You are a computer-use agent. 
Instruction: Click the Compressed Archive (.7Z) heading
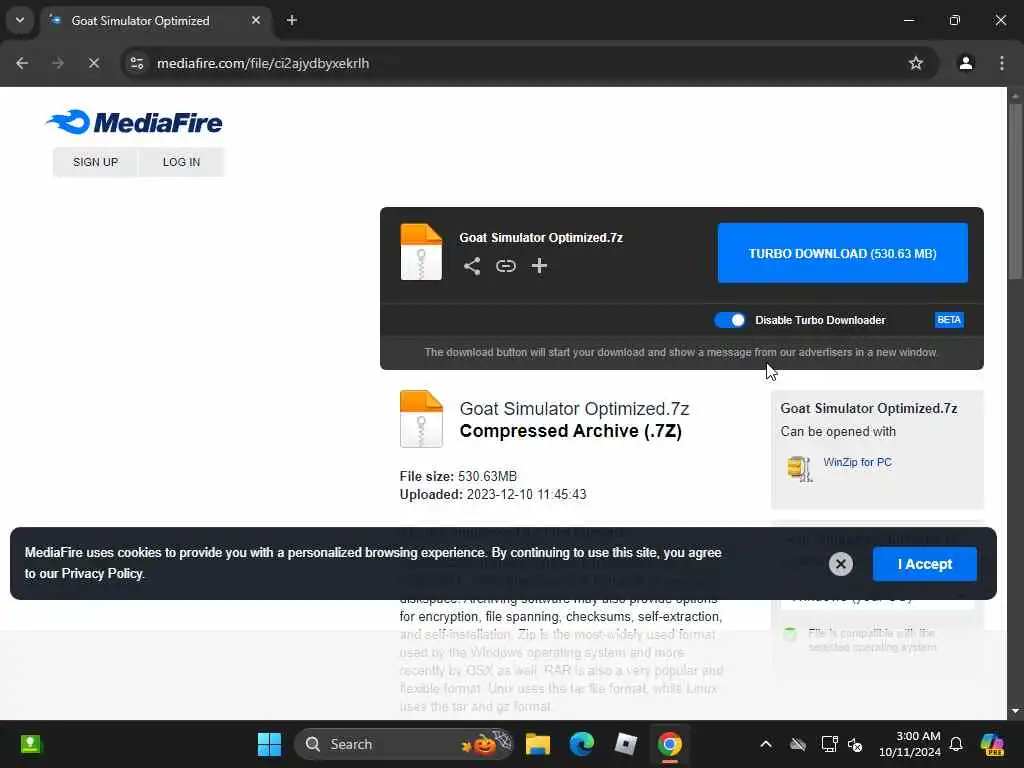[570, 431]
